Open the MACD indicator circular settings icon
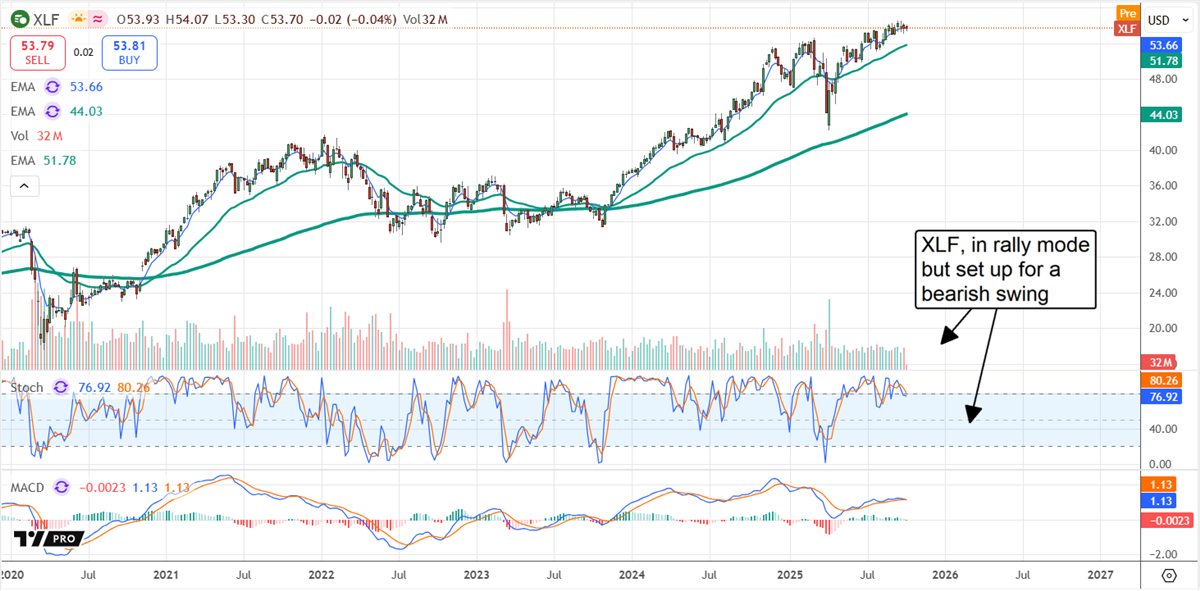This screenshot has width=1200, height=591. (x=59, y=487)
